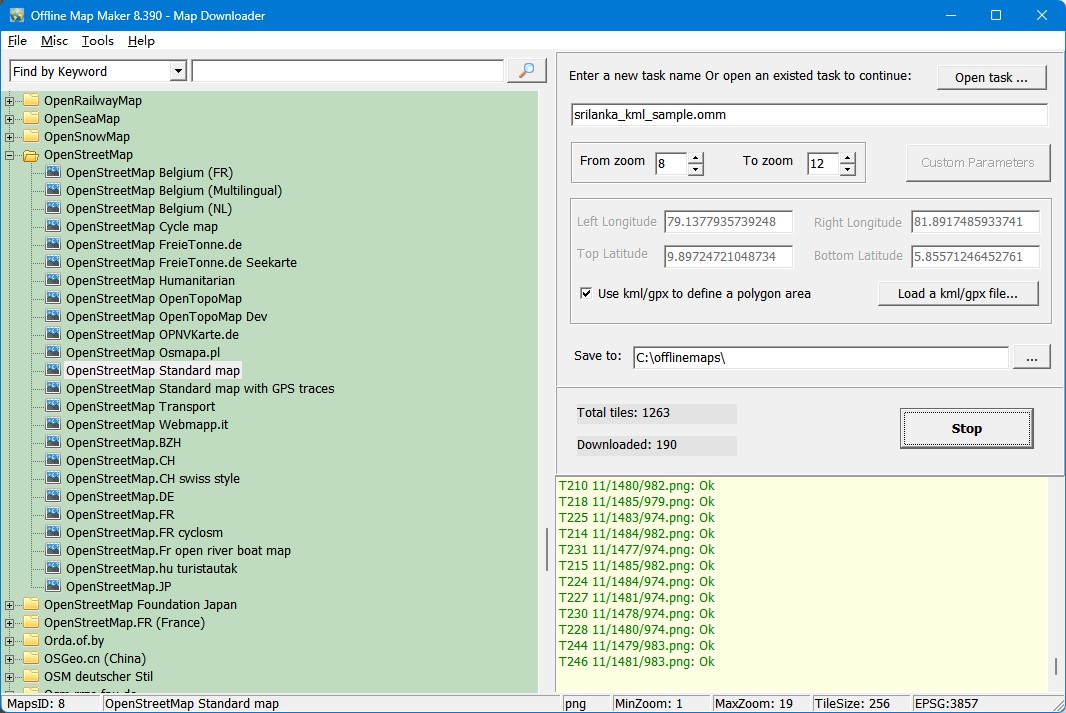Click icon beside OpenStreetMap FreieTonne.de Seekarte

coord(53,262)
